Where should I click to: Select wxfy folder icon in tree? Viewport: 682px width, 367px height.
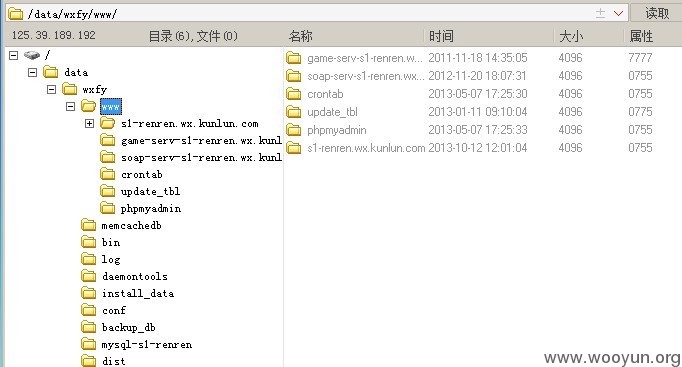70,90
